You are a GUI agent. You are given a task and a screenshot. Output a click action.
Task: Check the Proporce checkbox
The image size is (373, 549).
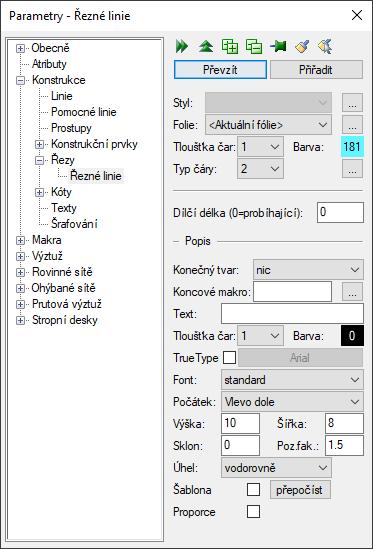point(253,512)
